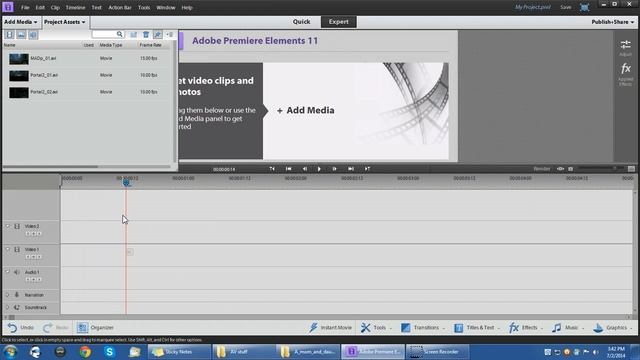This screenshot has width=640, height=360.
Task: Open the Tools panel in action bar
Action: (376, 327)
